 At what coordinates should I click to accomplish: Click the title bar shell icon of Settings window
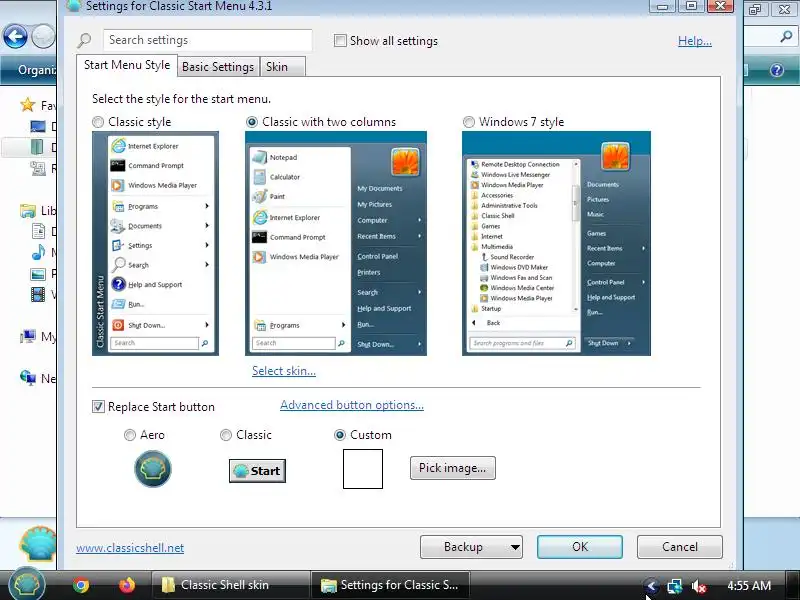[74, 6]
